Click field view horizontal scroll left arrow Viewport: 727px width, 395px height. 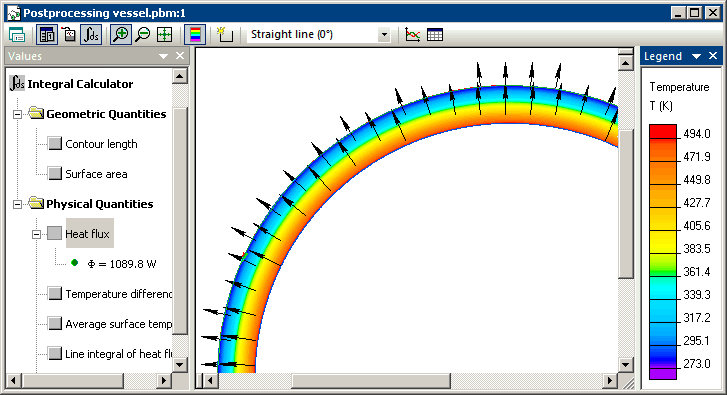click(x=211, y=381)
